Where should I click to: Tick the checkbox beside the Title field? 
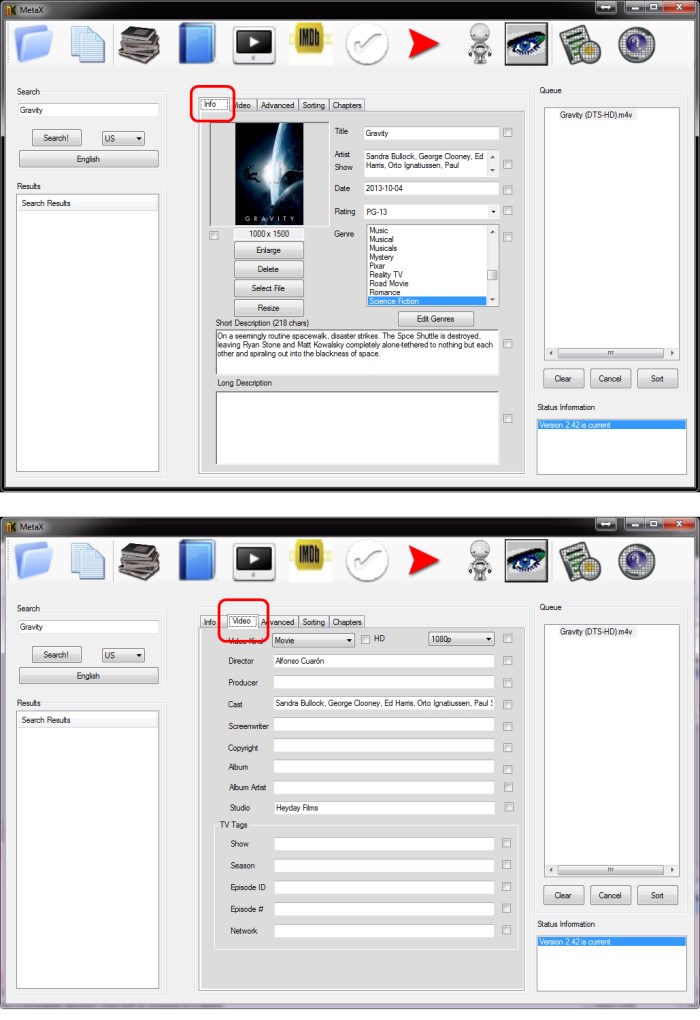tap(507, 133)
